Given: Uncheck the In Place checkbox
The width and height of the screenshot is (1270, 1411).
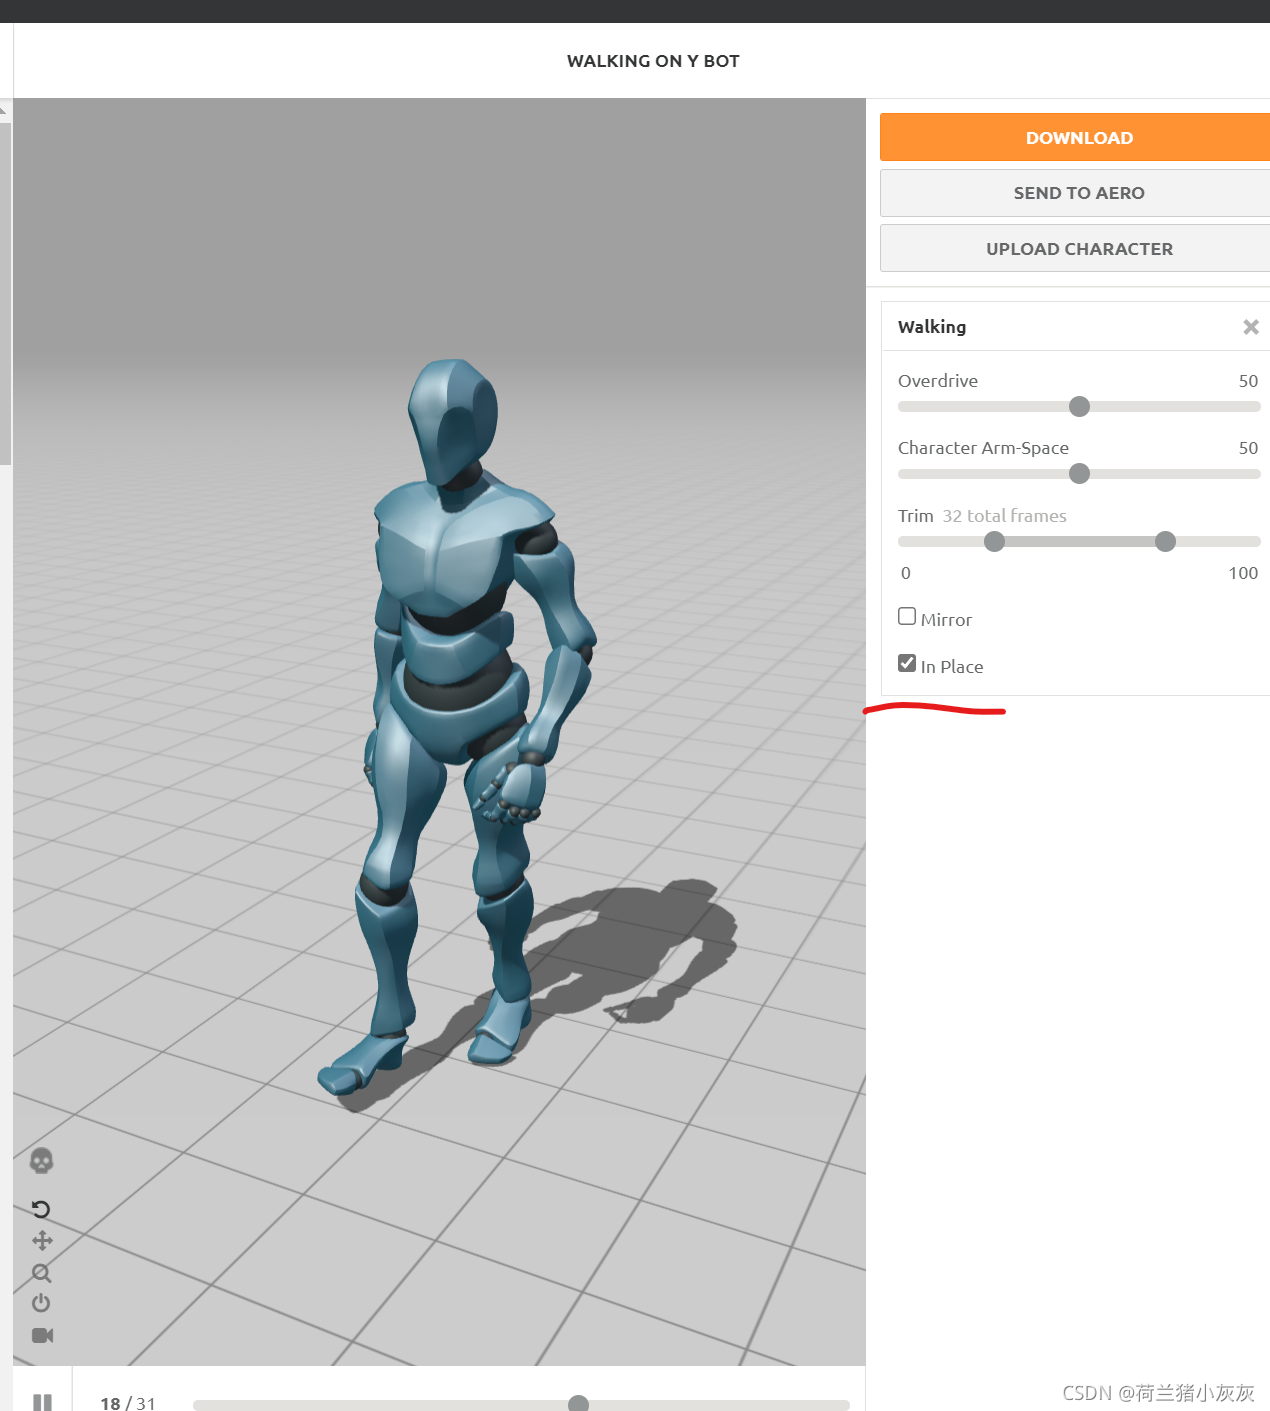Looking at the screenshot, I should pos(907,663).
